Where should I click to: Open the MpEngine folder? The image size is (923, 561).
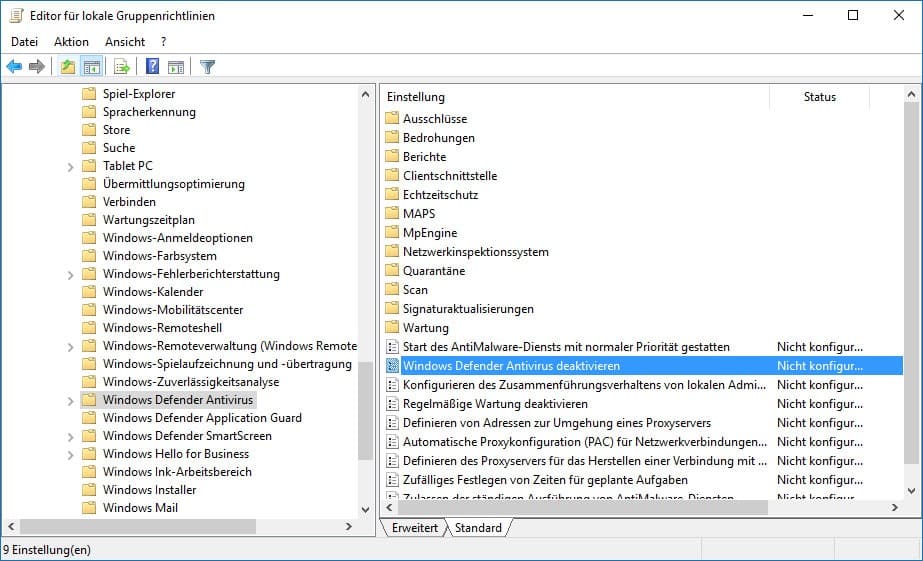pos(430,233)
